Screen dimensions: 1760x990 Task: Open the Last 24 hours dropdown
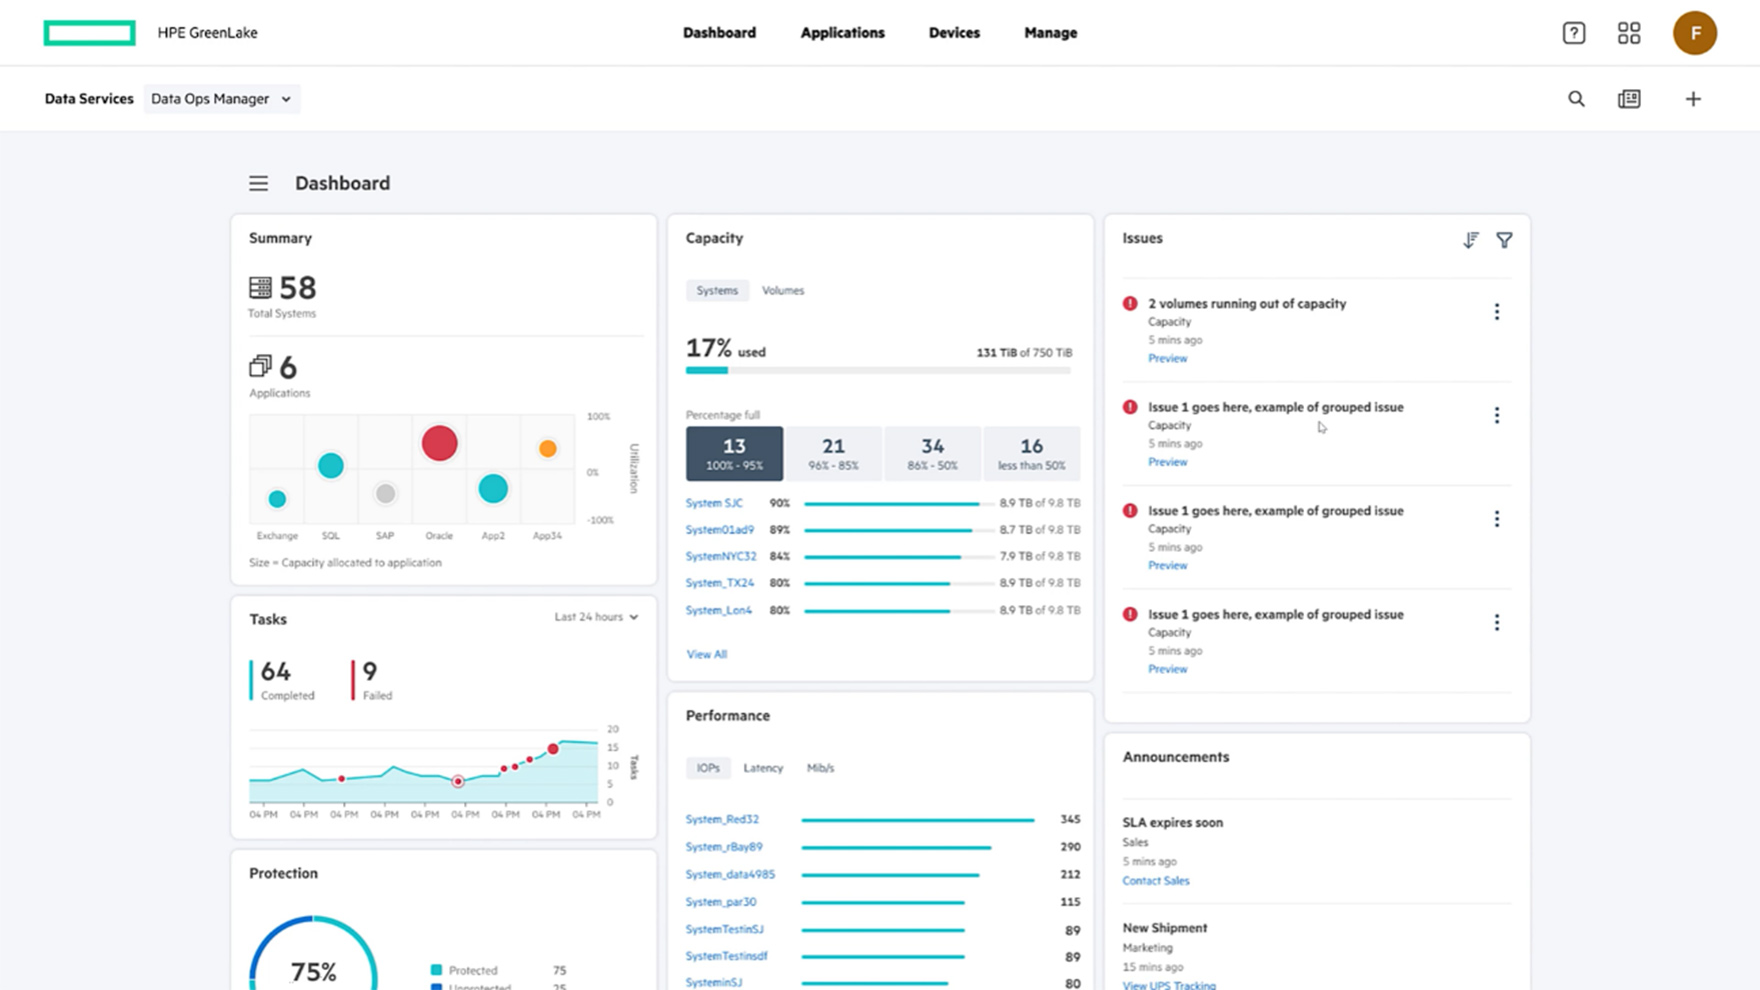pyautogui.click(x=596, y=617)
